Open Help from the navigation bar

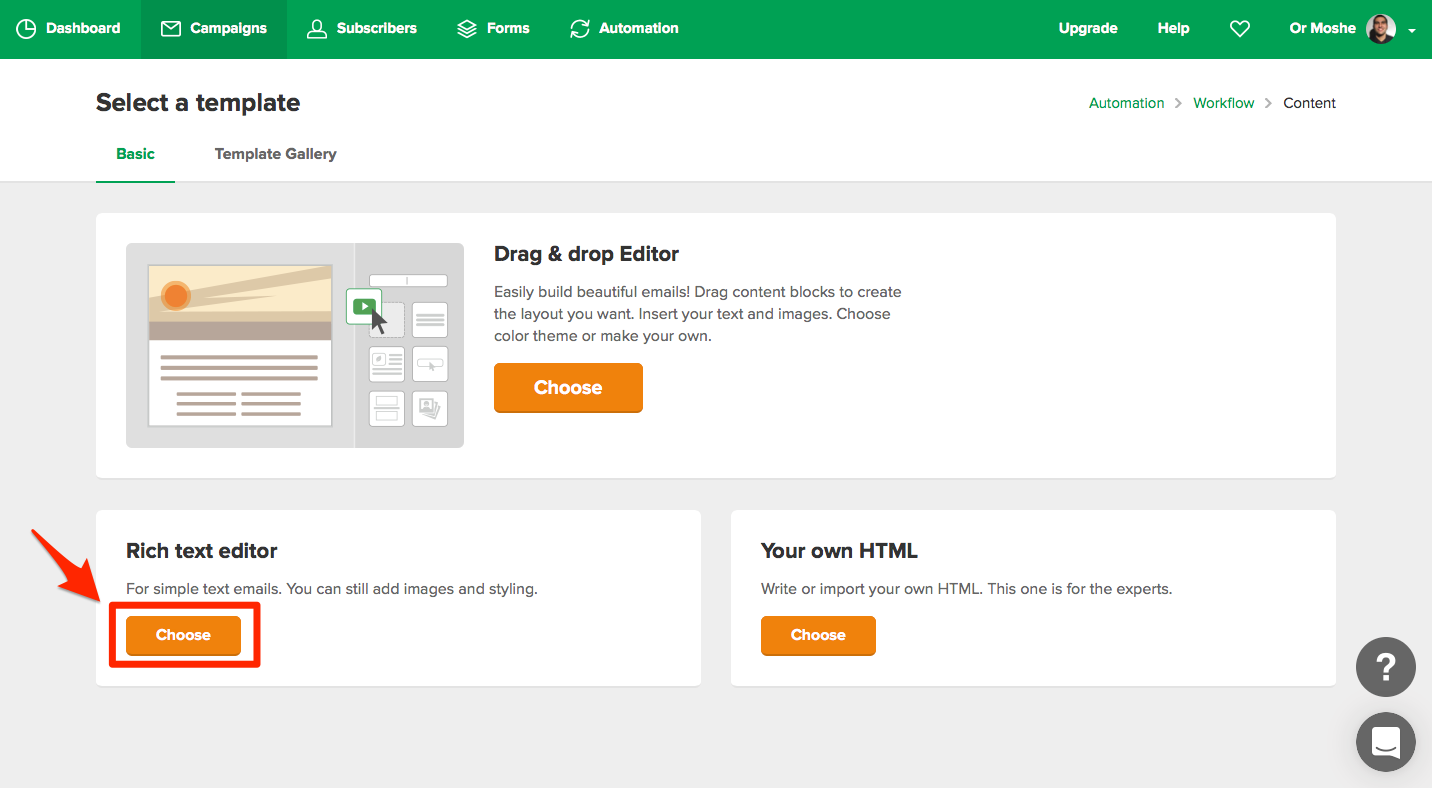point(1173,28)
